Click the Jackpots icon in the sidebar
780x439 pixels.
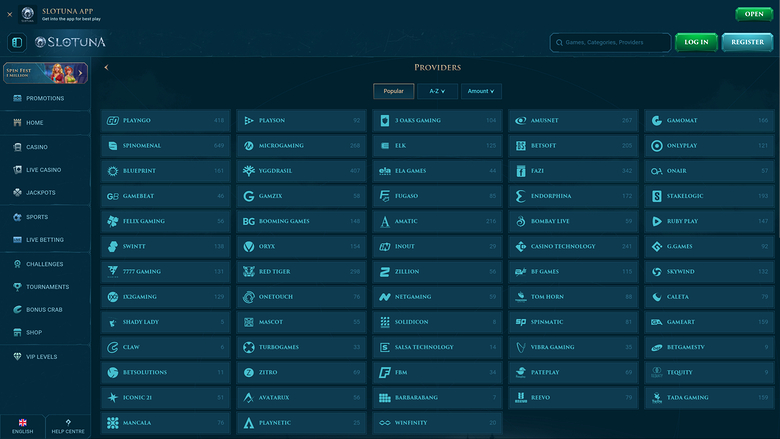point(17,192)
